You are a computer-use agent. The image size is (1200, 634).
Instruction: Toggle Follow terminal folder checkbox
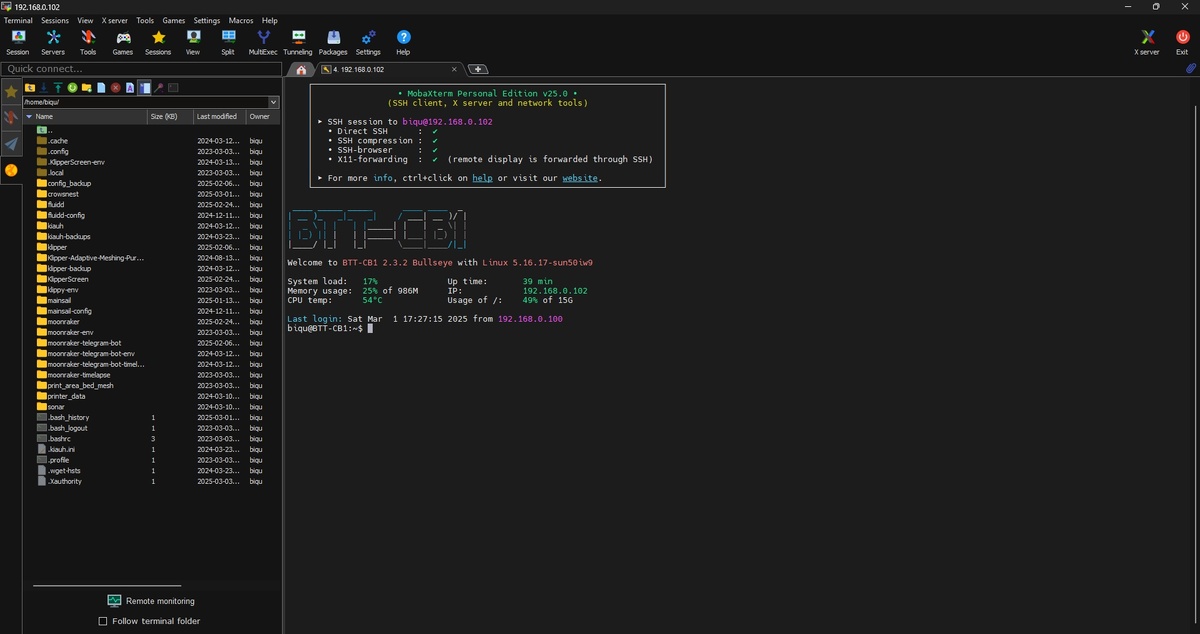click(x=103, y=621)
